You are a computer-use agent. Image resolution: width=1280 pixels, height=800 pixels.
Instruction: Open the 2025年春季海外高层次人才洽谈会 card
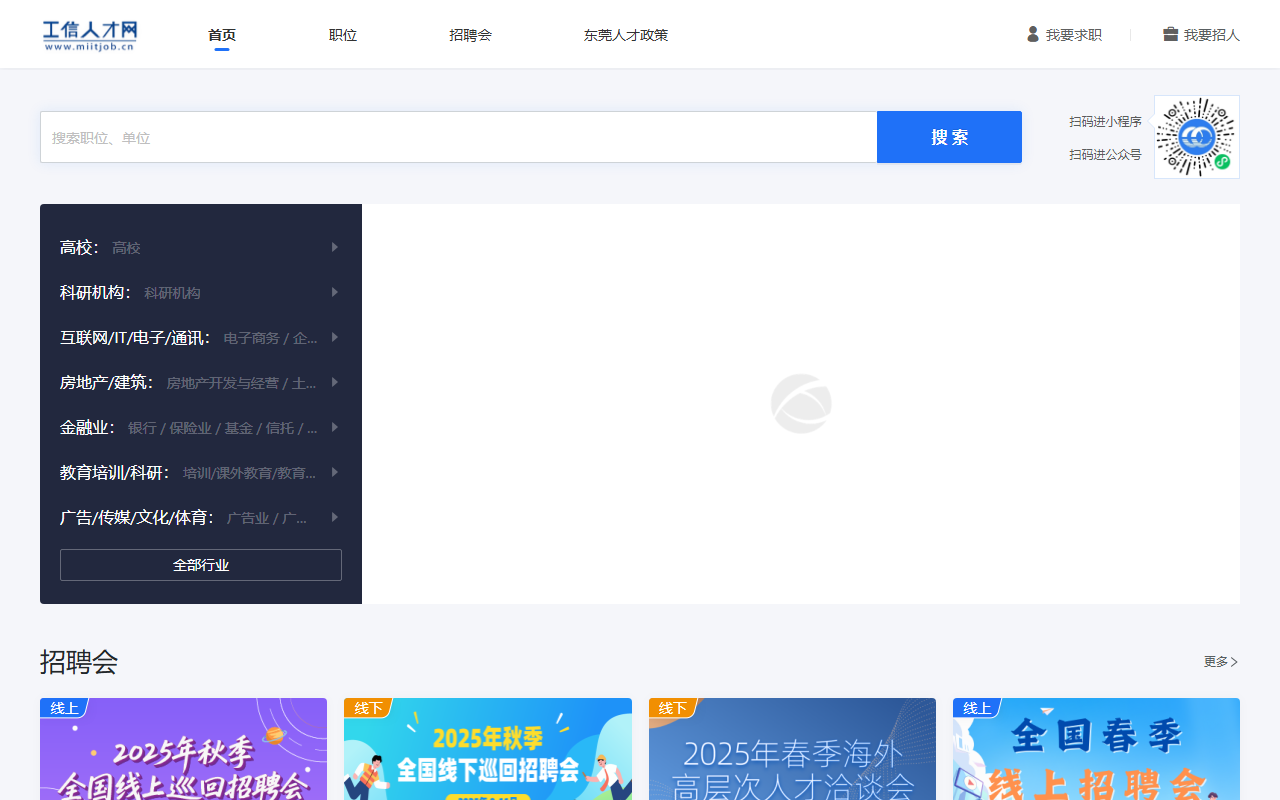point(792,749)
